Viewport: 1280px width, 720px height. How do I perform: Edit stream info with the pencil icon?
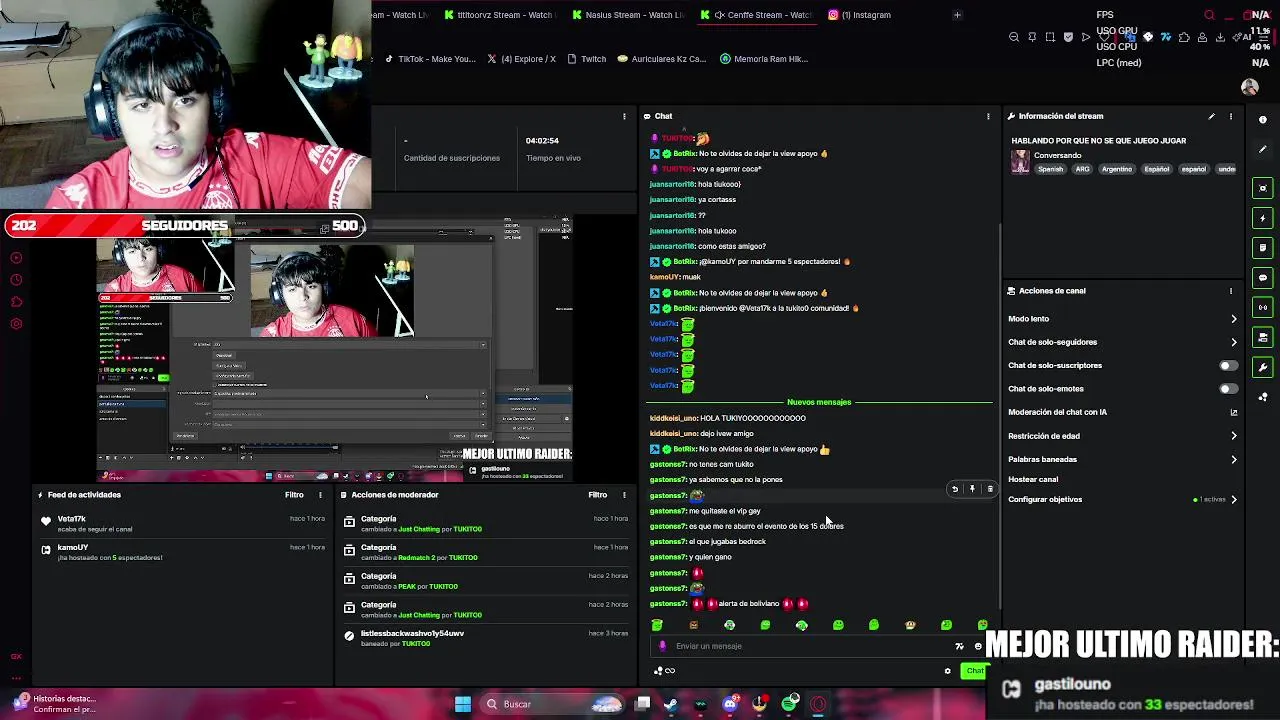(x=1211, y=116)
